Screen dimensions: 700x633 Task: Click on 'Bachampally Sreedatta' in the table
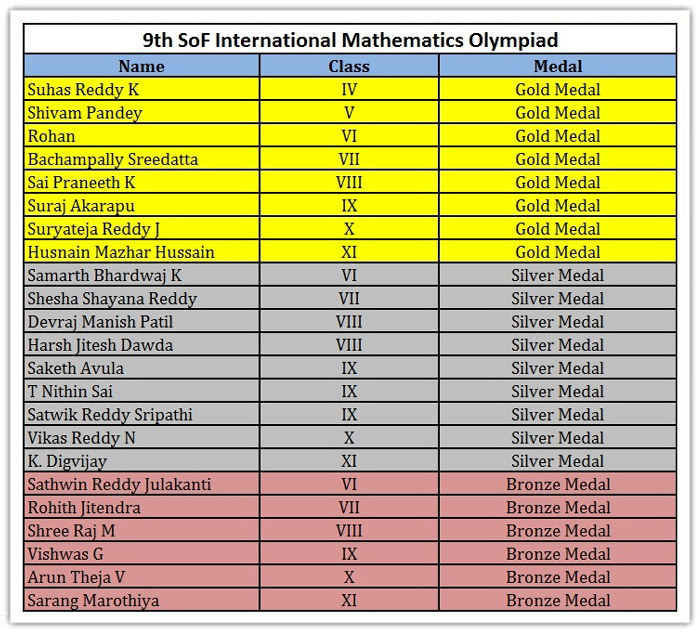pos(113,159)
